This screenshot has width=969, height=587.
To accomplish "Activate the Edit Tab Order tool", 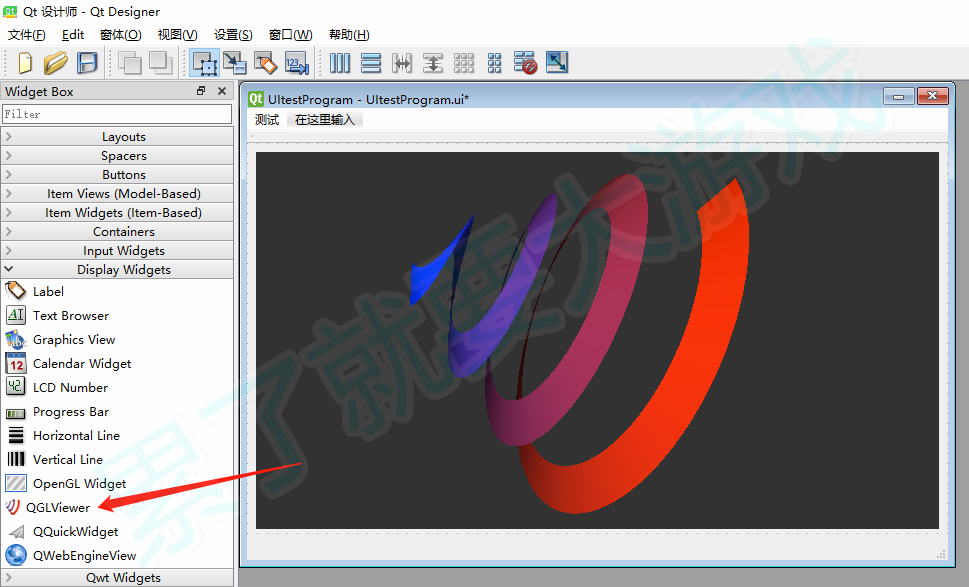I will (295, 62).
